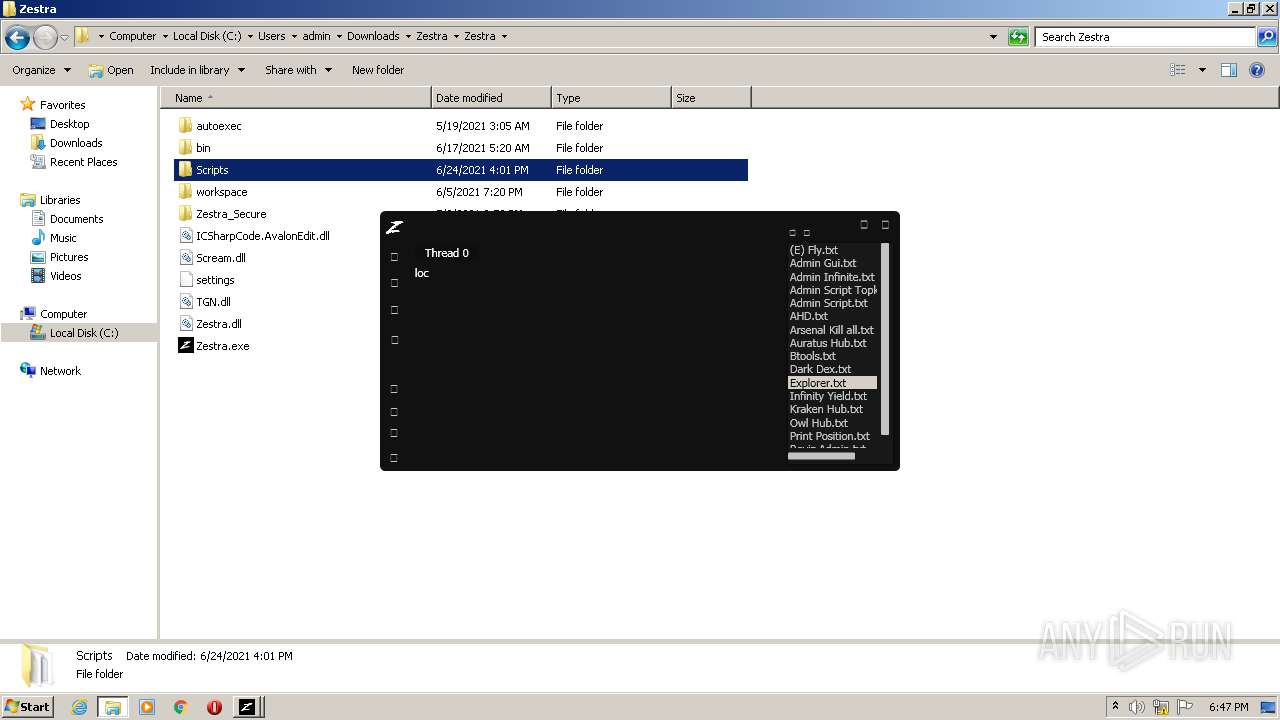Select the Zestra_Secure folder icon
This screenshot has height=720, width=1280.
click(185, 214)
